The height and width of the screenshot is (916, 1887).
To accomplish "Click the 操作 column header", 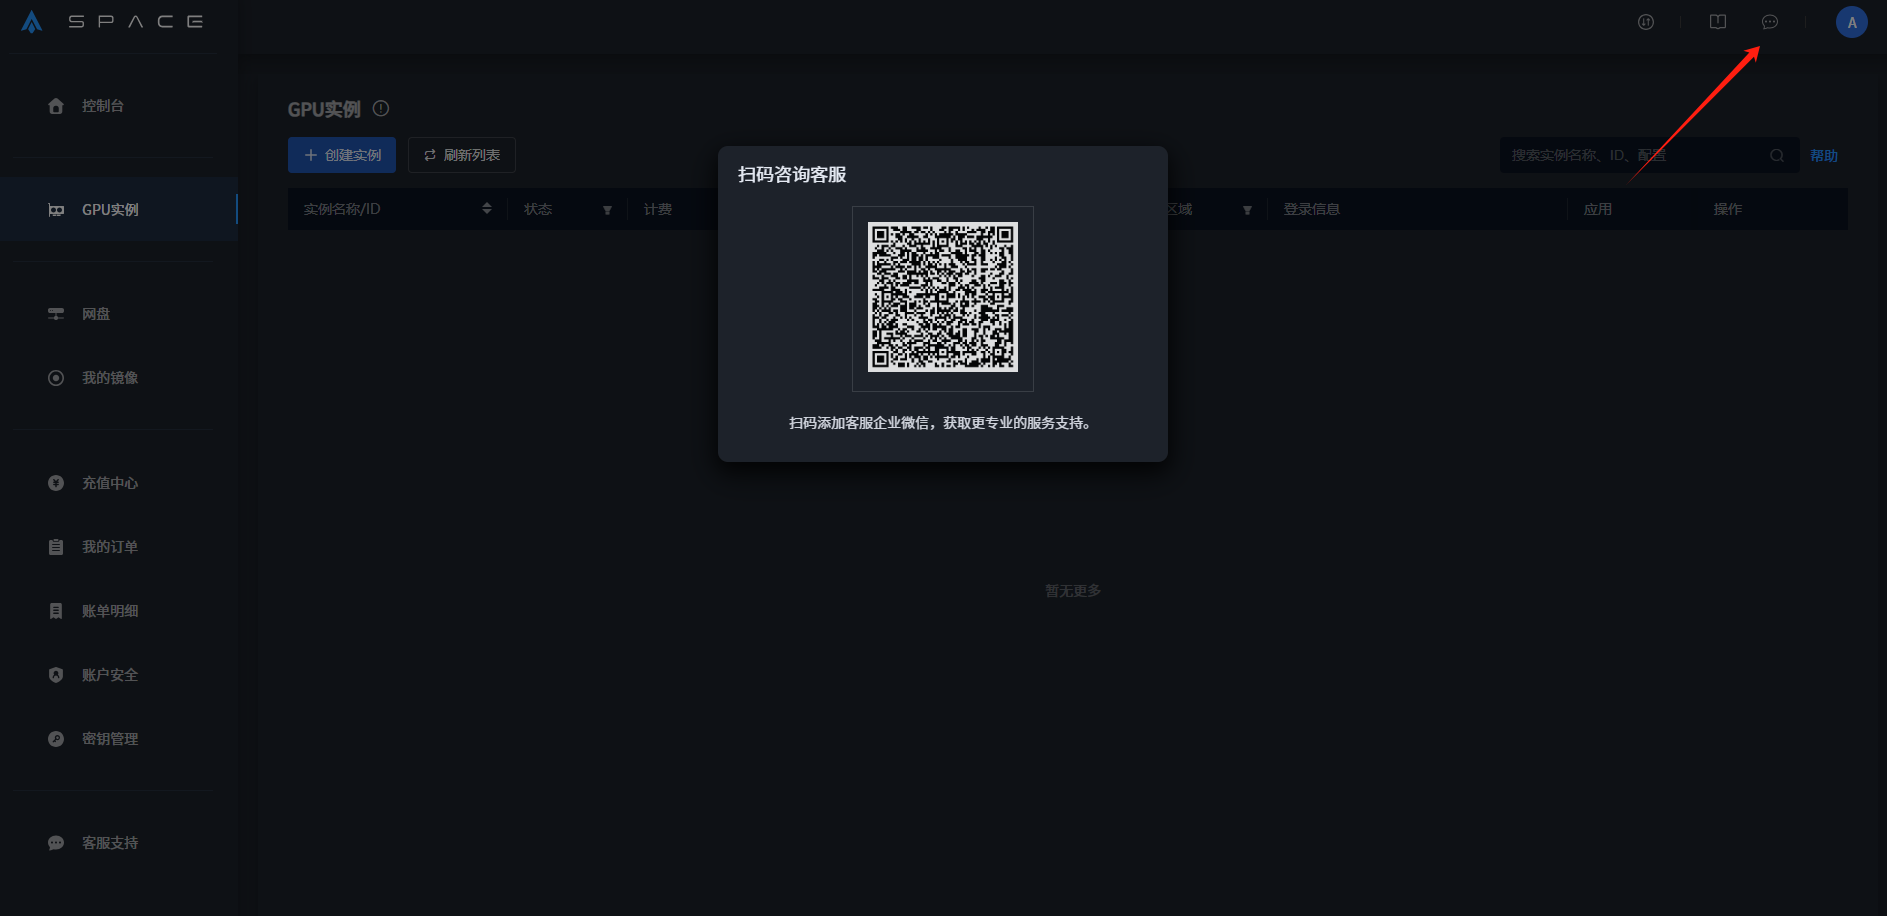I will pyautogui.click(x=1728, y=209).
